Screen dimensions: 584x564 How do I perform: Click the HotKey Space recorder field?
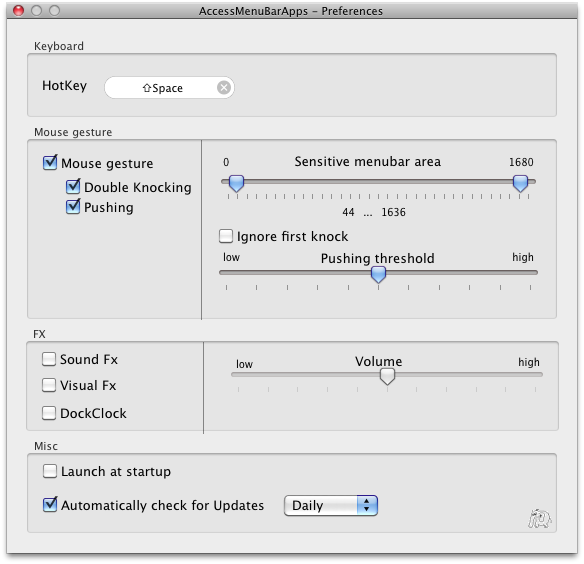169,88
